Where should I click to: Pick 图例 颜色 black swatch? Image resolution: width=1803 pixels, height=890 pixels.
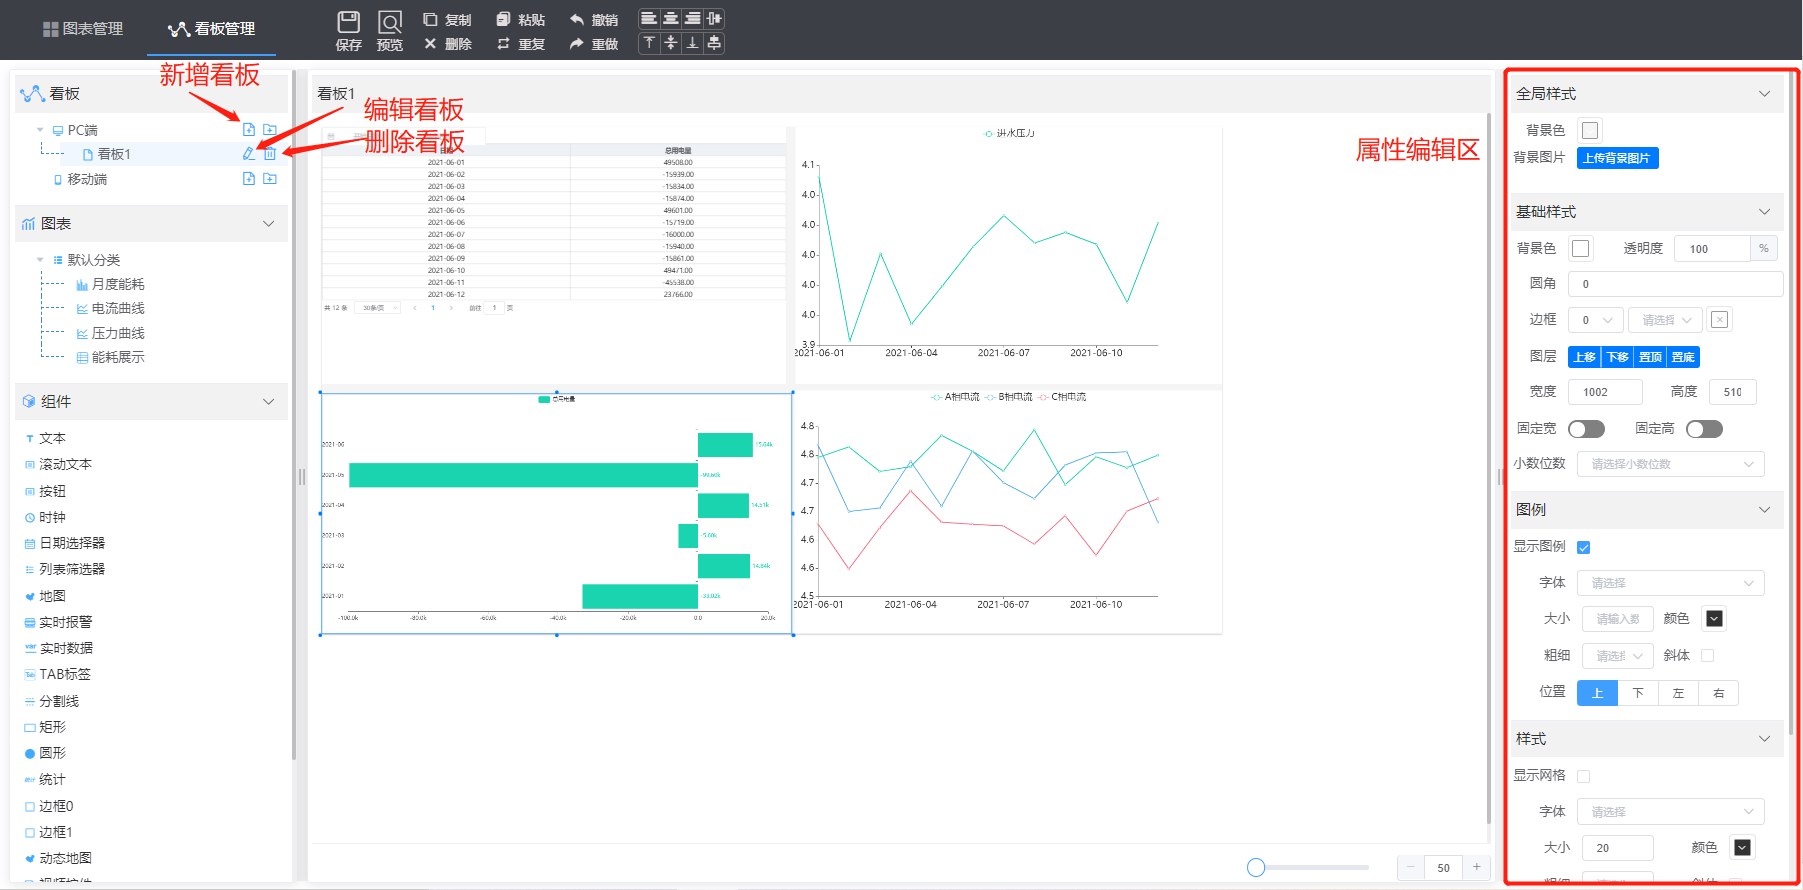point(1714,619)
